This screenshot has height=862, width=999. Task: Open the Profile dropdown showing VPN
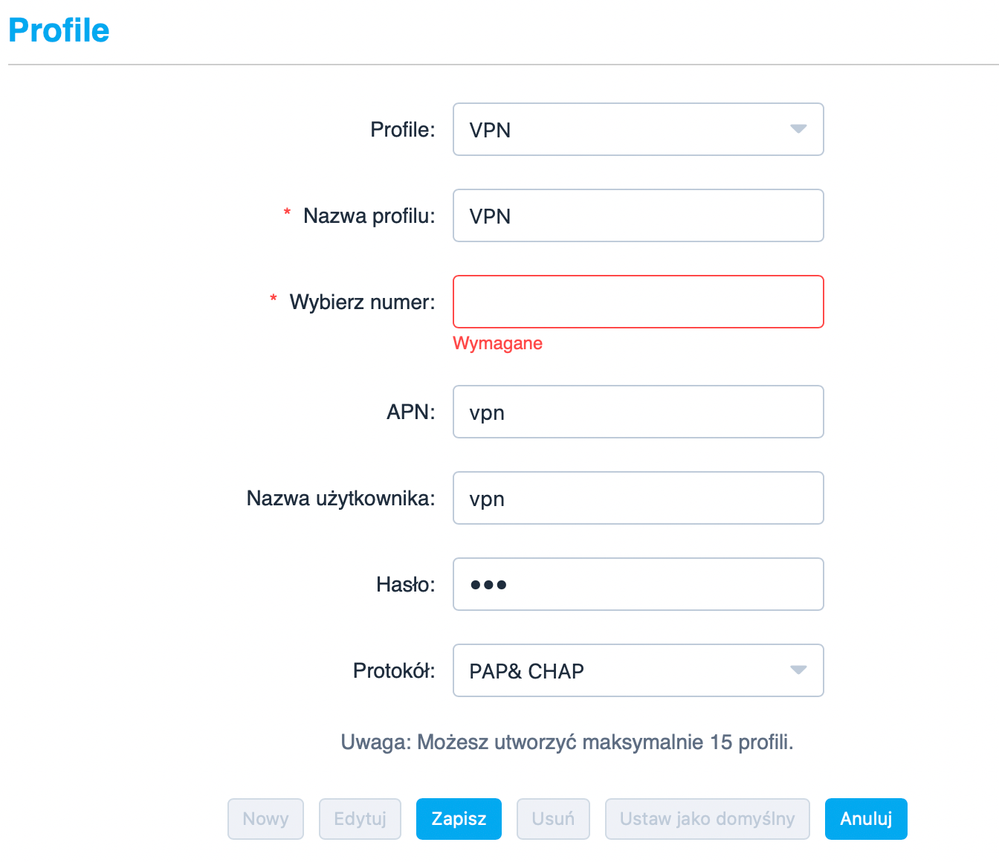637,129
